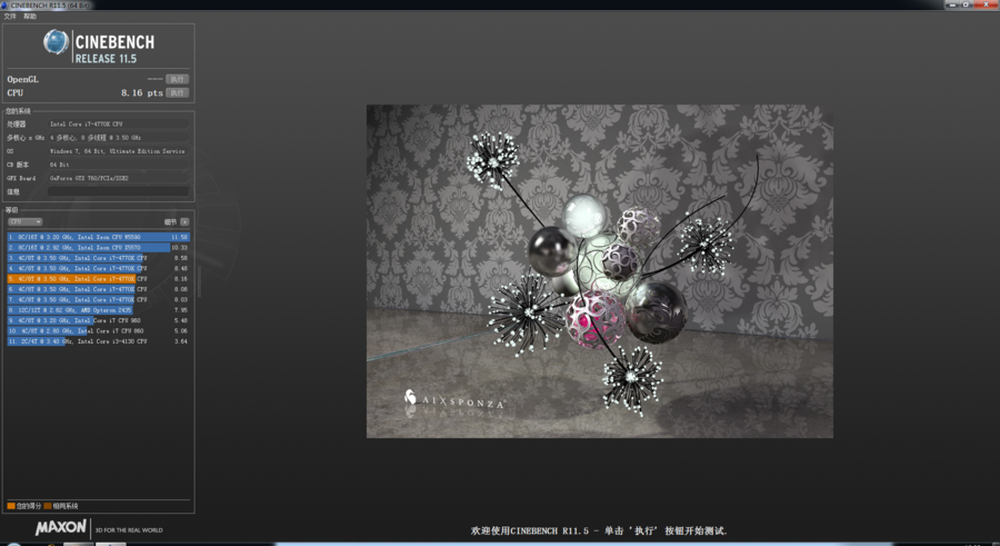The width and height of the screenshot is (1000, 546).
Task: Open the CPU ranking type dropdown
Action: [25, 221]
